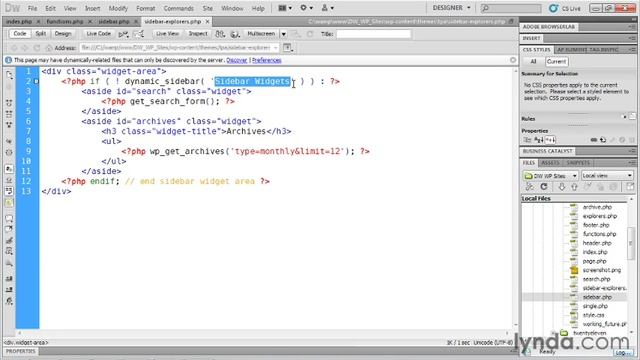This screenshot has height=360, width=640.
Task: Click the Collapse Selection icon
Action: (x=9, y=114)
